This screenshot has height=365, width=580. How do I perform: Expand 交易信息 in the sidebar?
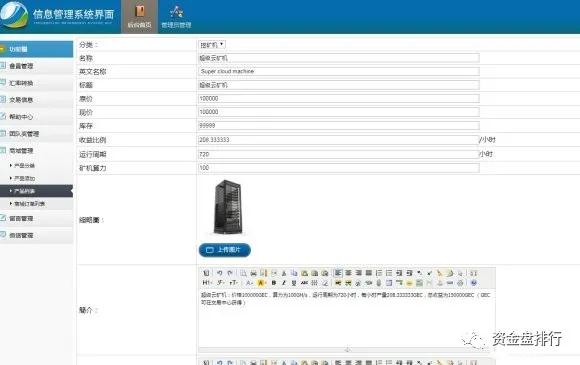36,100
